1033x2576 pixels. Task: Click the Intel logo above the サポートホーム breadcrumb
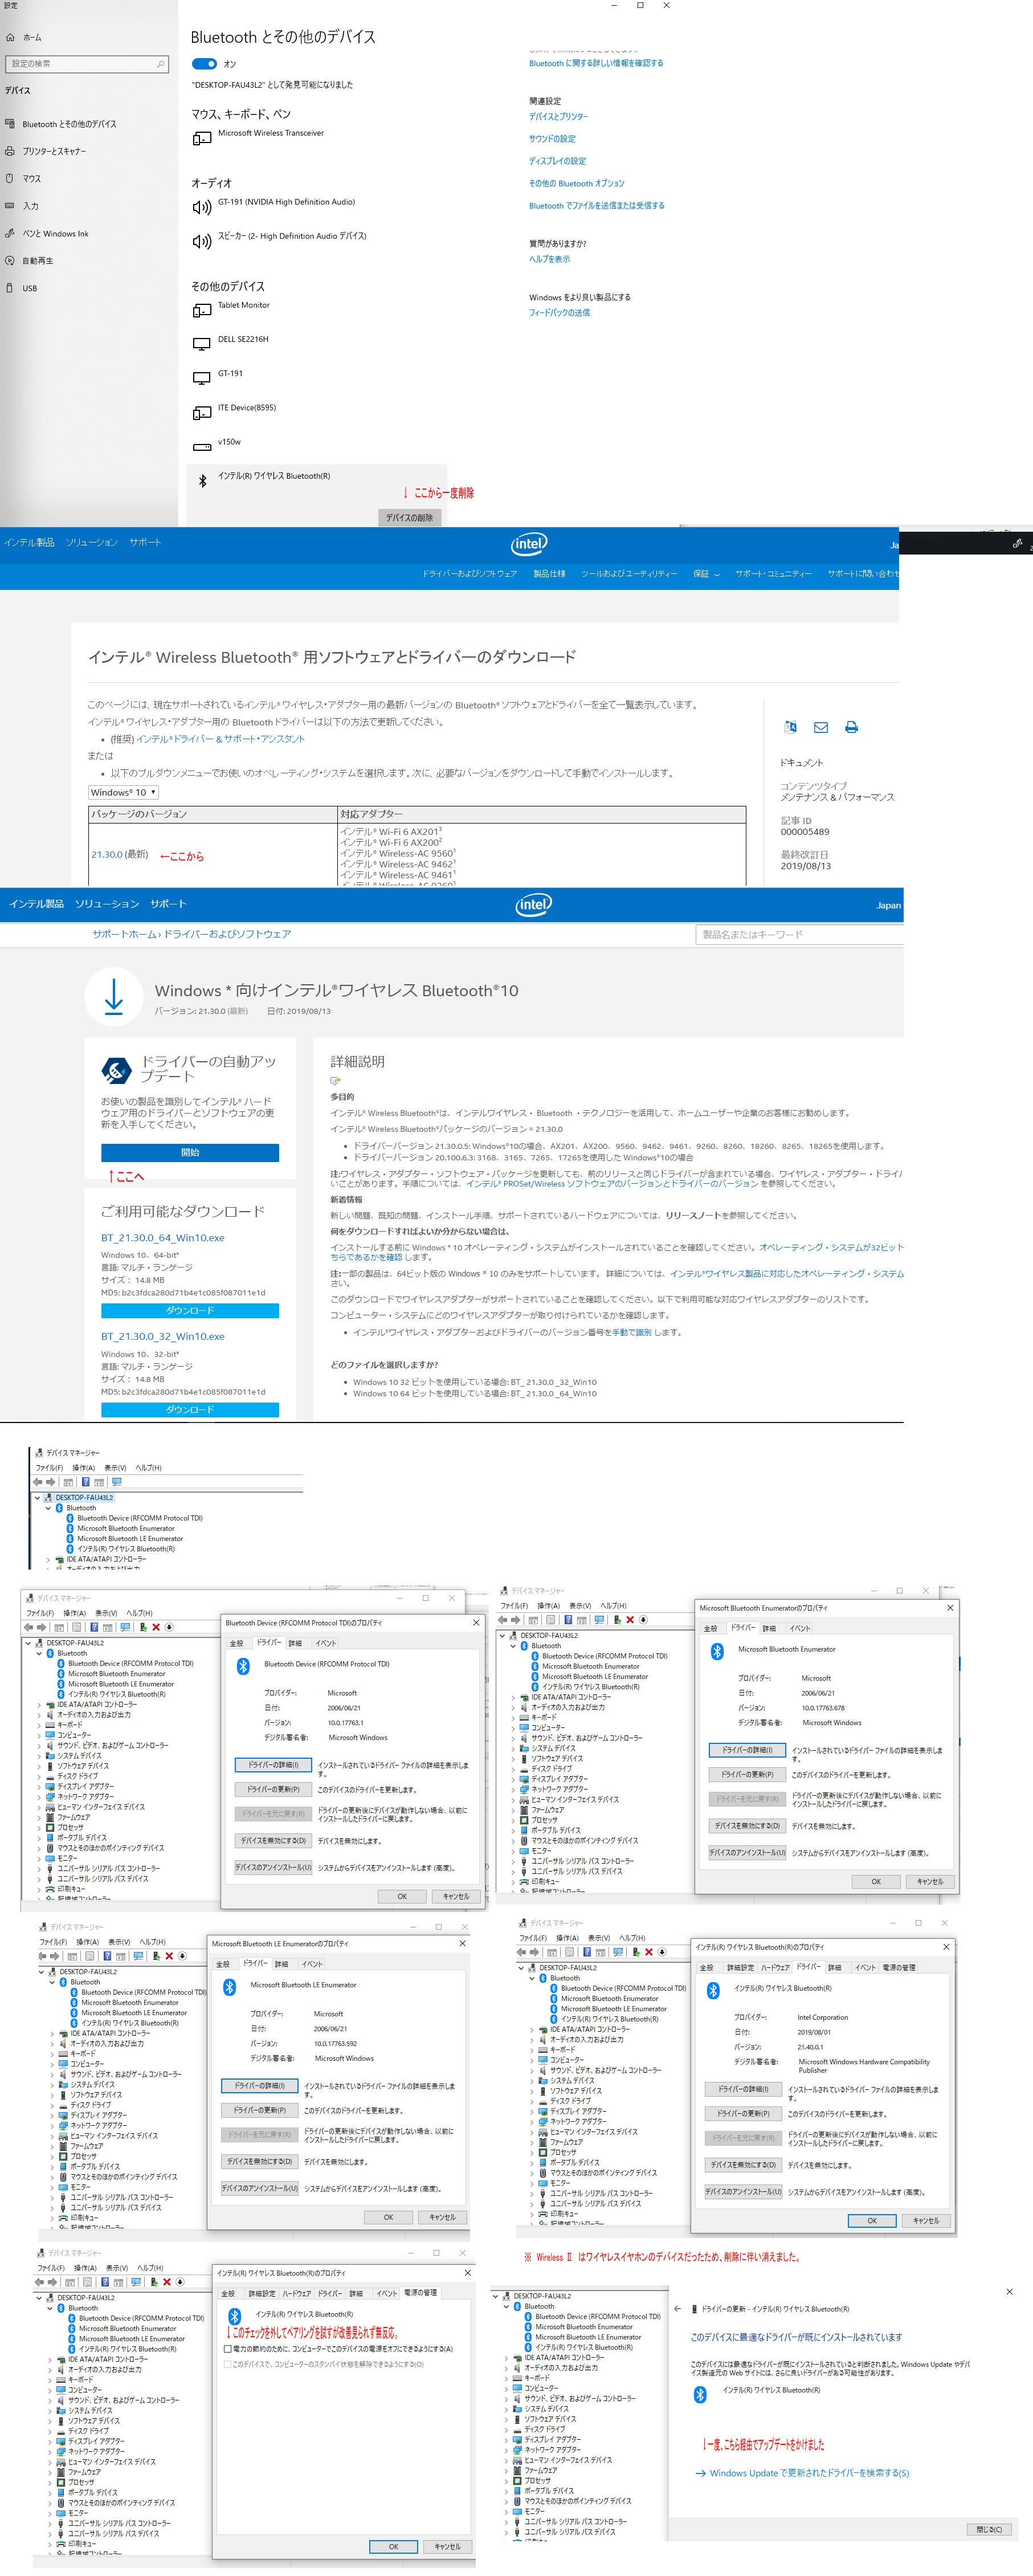tap(533, 904)
